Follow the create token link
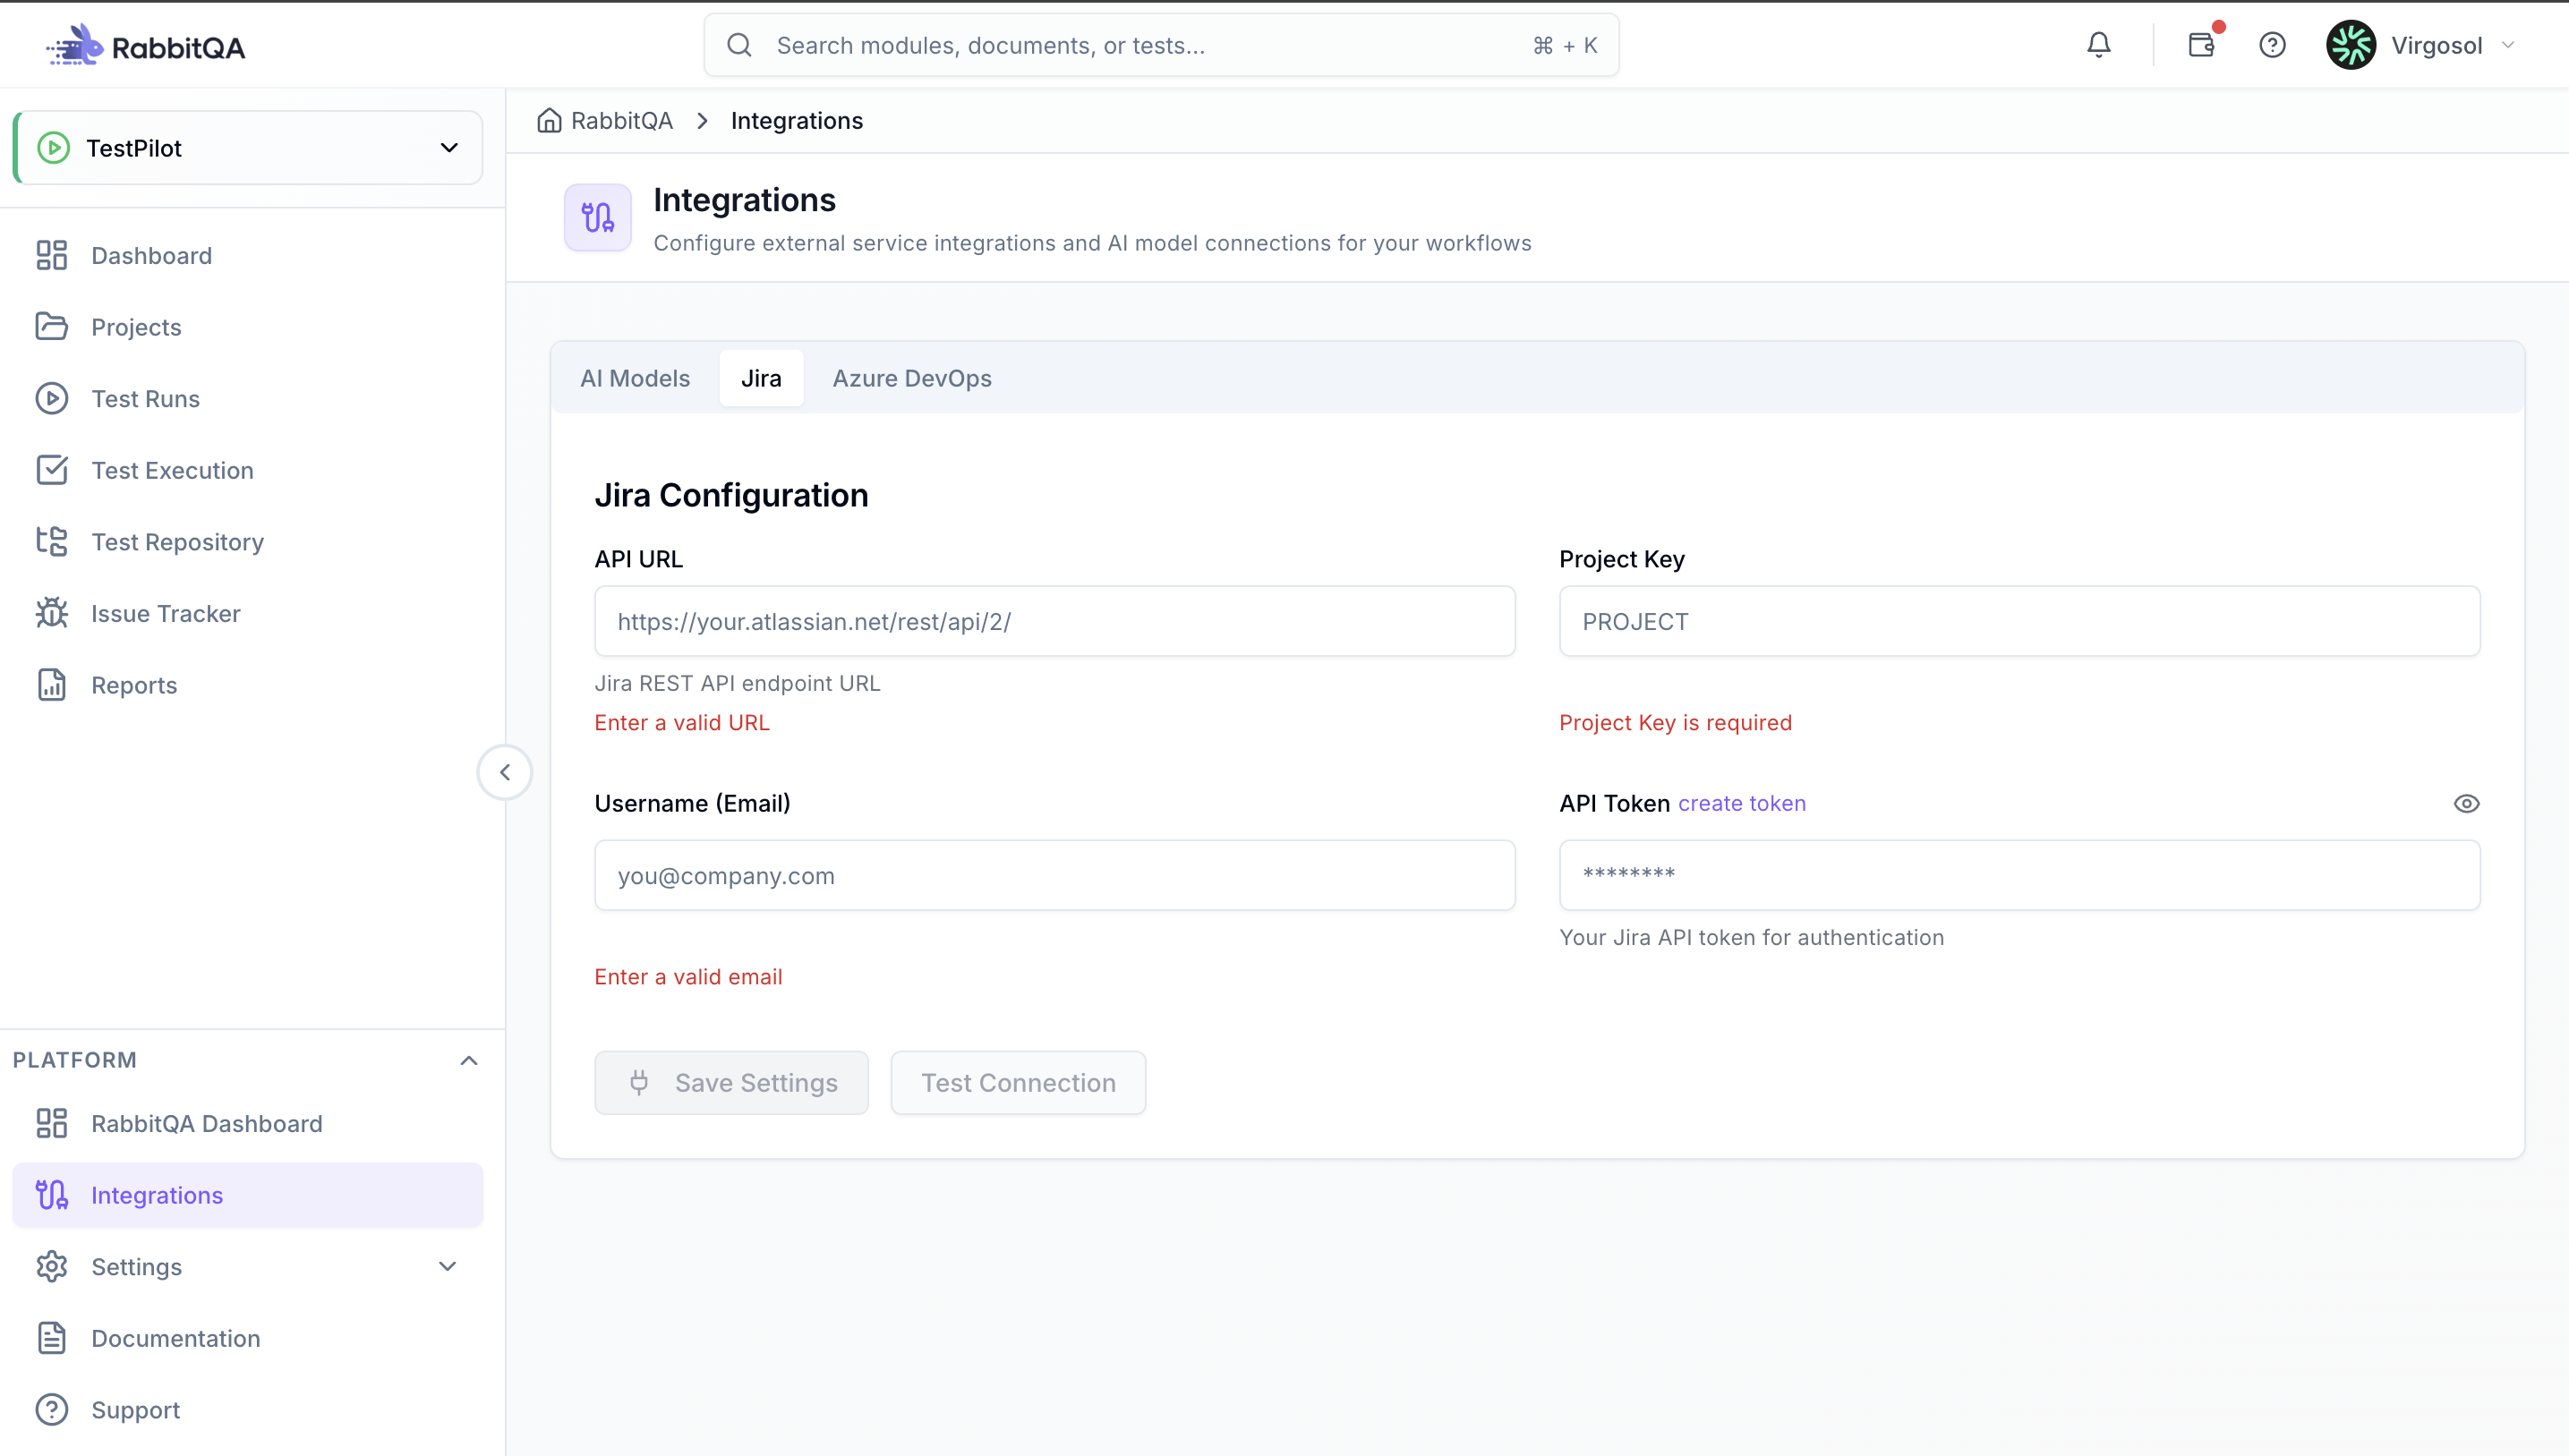This screenshot has width=2569, height=1456. (x=1741, y=803)
